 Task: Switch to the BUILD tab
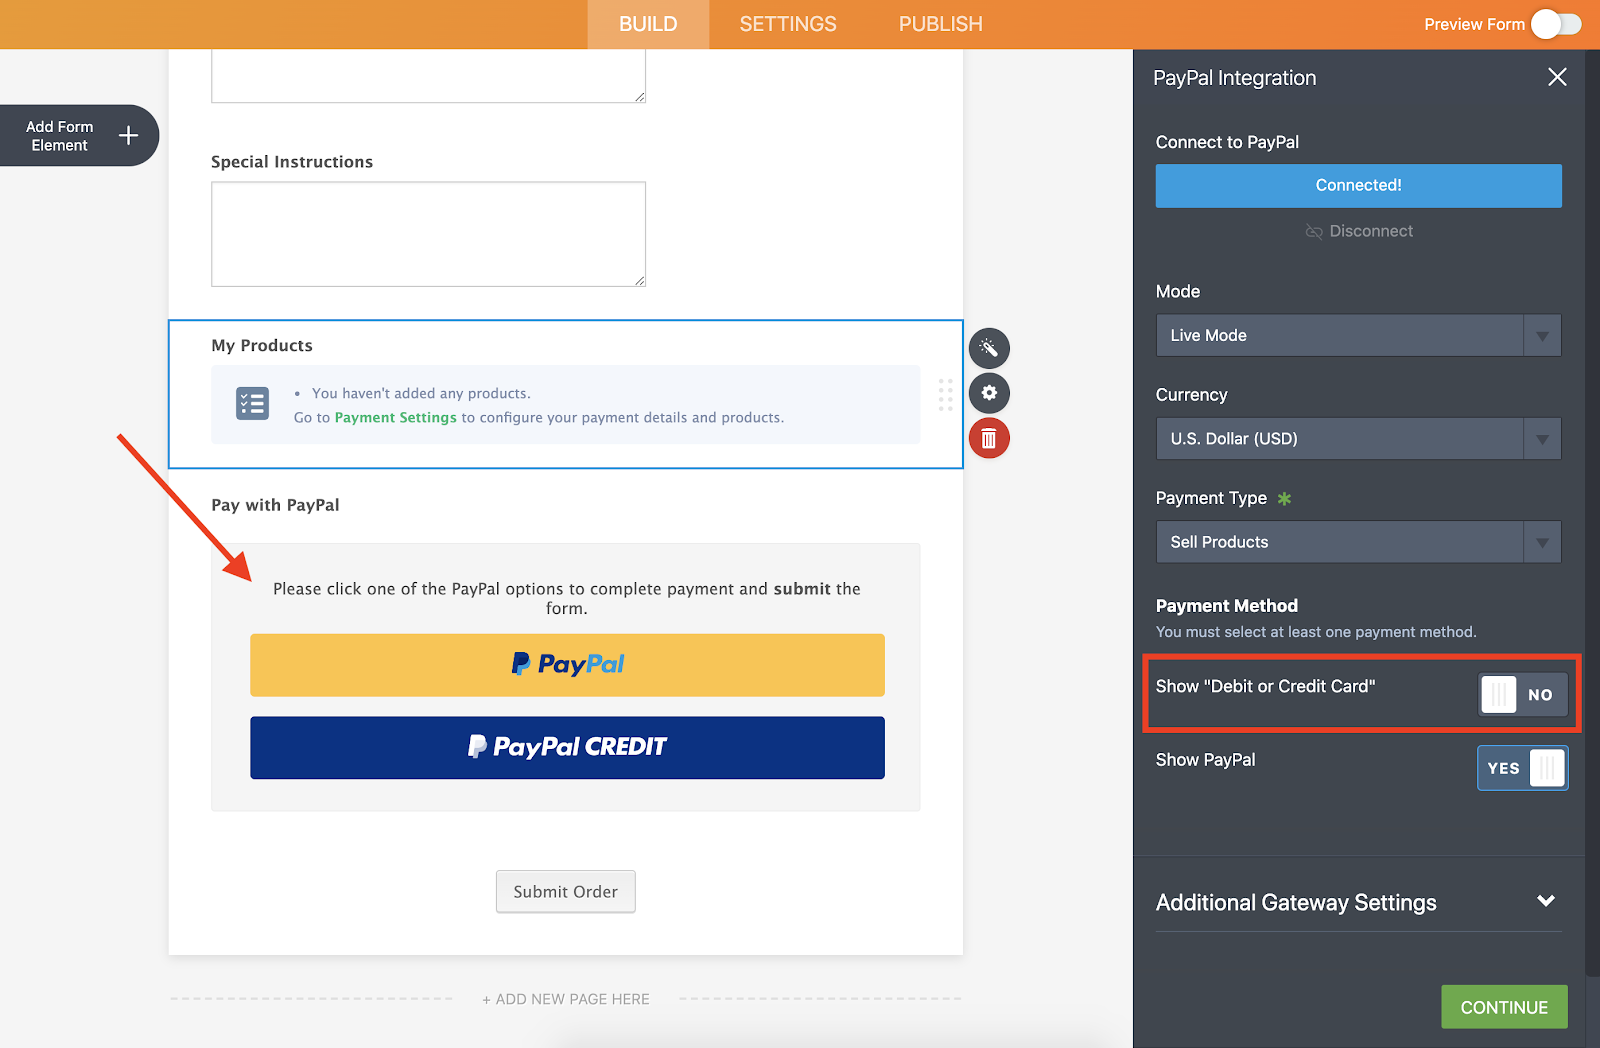[x=648, y=24]
